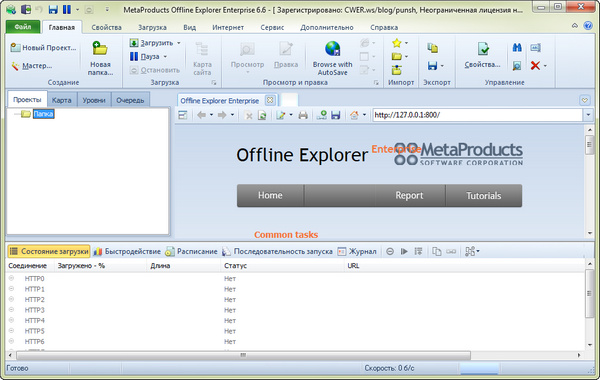This screenshot has width=600, height=380.
Task: Click the browser forward arrow
Action: tap(222, 115)
